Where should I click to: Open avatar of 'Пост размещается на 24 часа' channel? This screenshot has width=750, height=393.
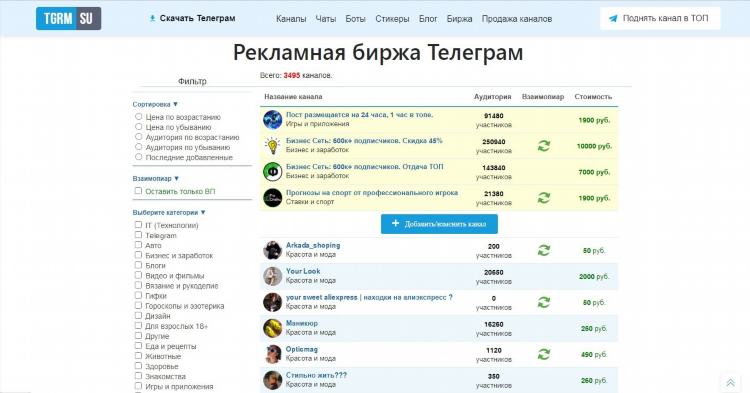coord(273,120)
